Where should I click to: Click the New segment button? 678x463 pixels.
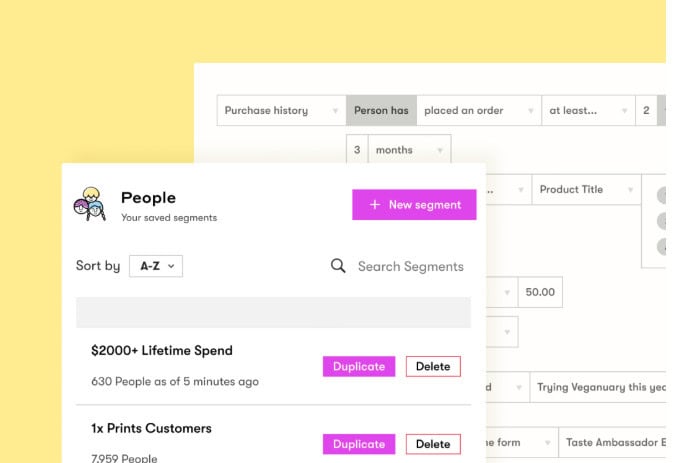pyautogui.click(x=414, y=205)
